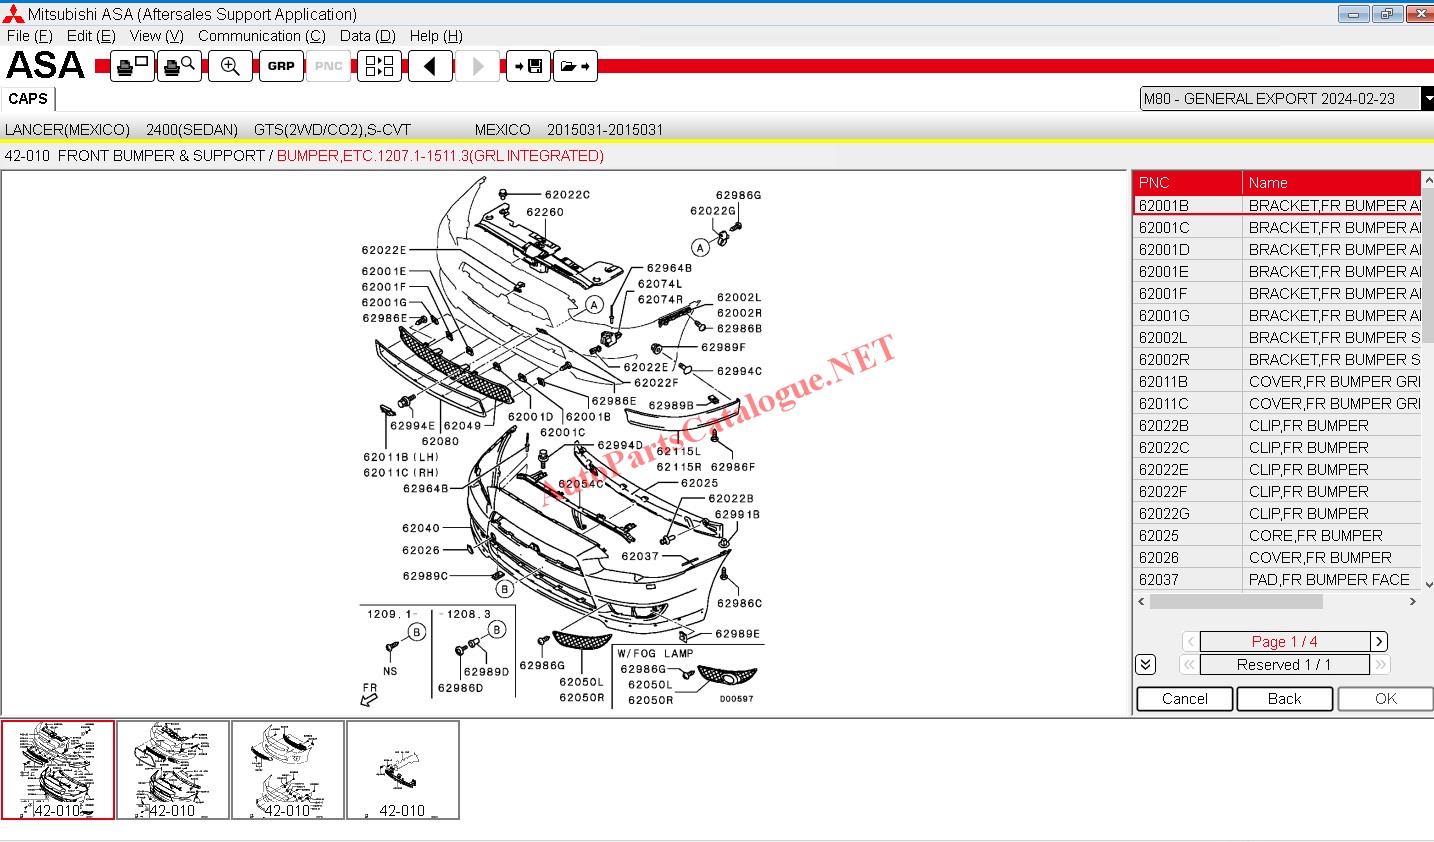Click the Reserved 1 / 1 indicator

click(x=1285, y=665)
